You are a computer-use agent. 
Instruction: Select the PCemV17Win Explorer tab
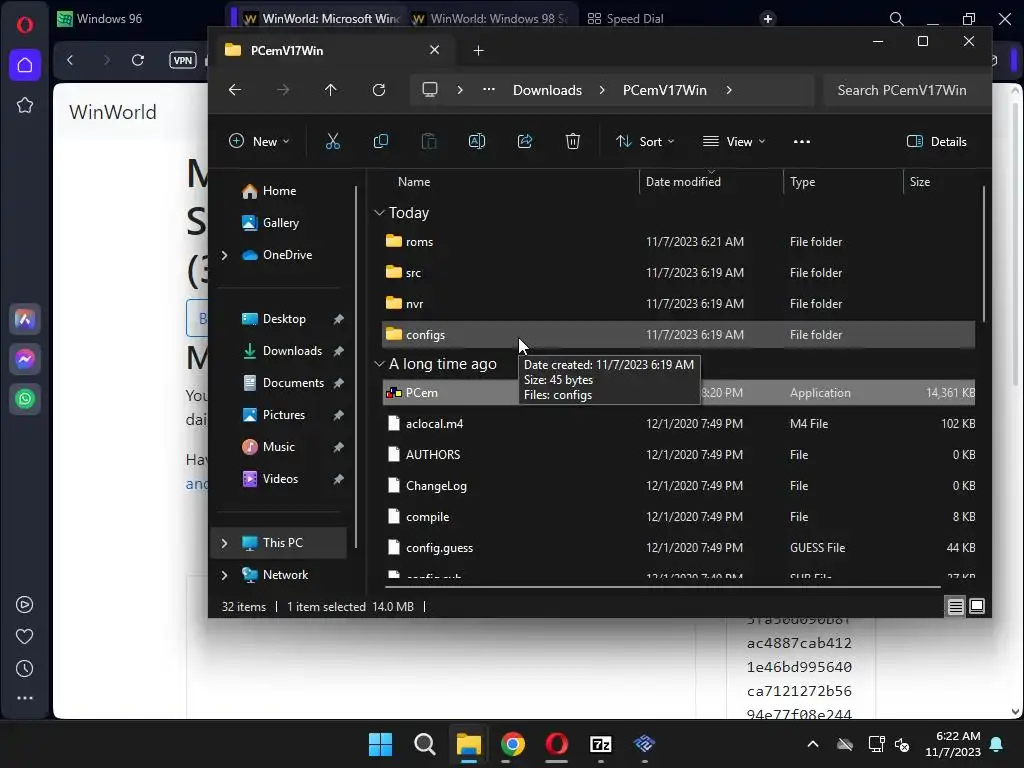tap(331, 50)
